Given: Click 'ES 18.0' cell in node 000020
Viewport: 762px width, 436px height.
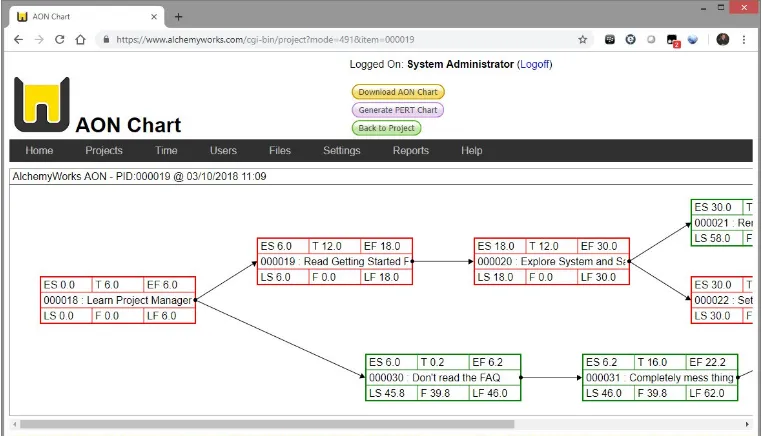Looking at the screenshot, I should (500, 246).
